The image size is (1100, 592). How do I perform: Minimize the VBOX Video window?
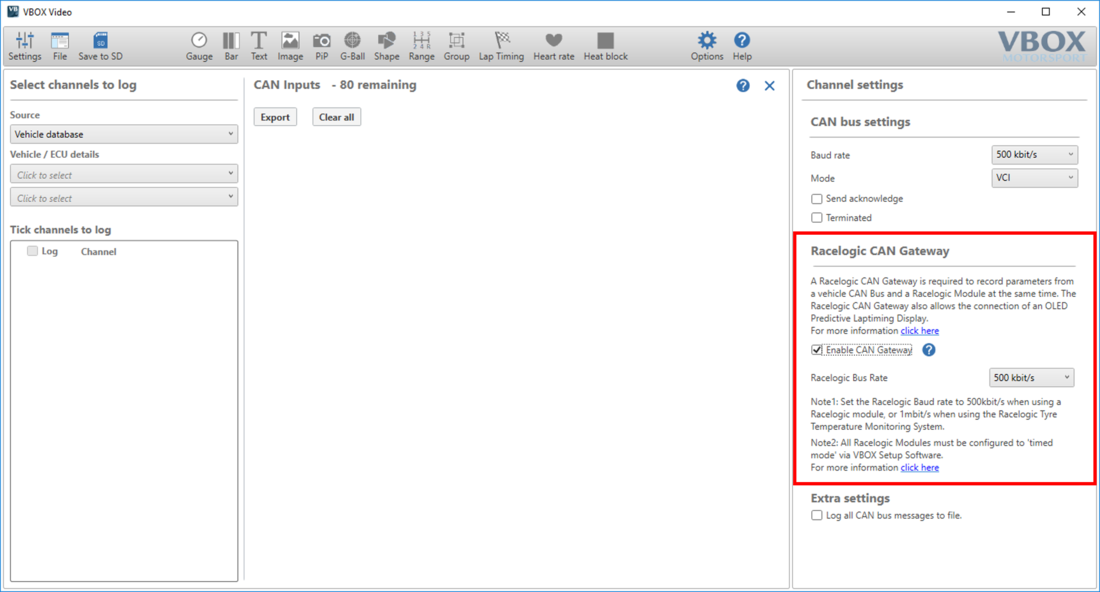(1010, 12)
